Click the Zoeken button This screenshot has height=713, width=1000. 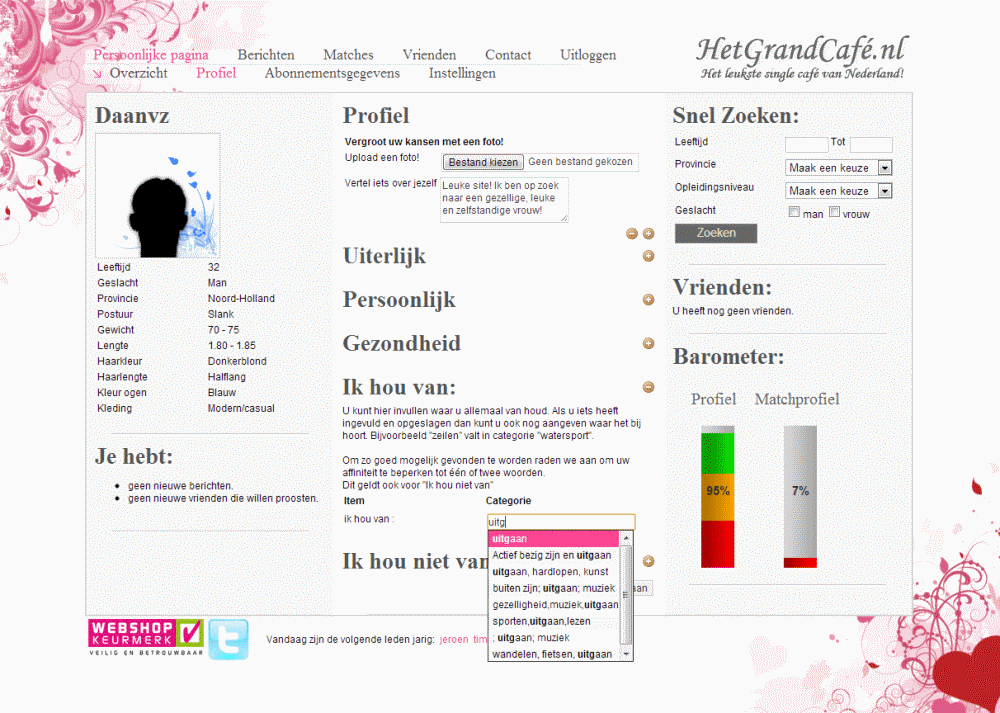pos(716,233)
